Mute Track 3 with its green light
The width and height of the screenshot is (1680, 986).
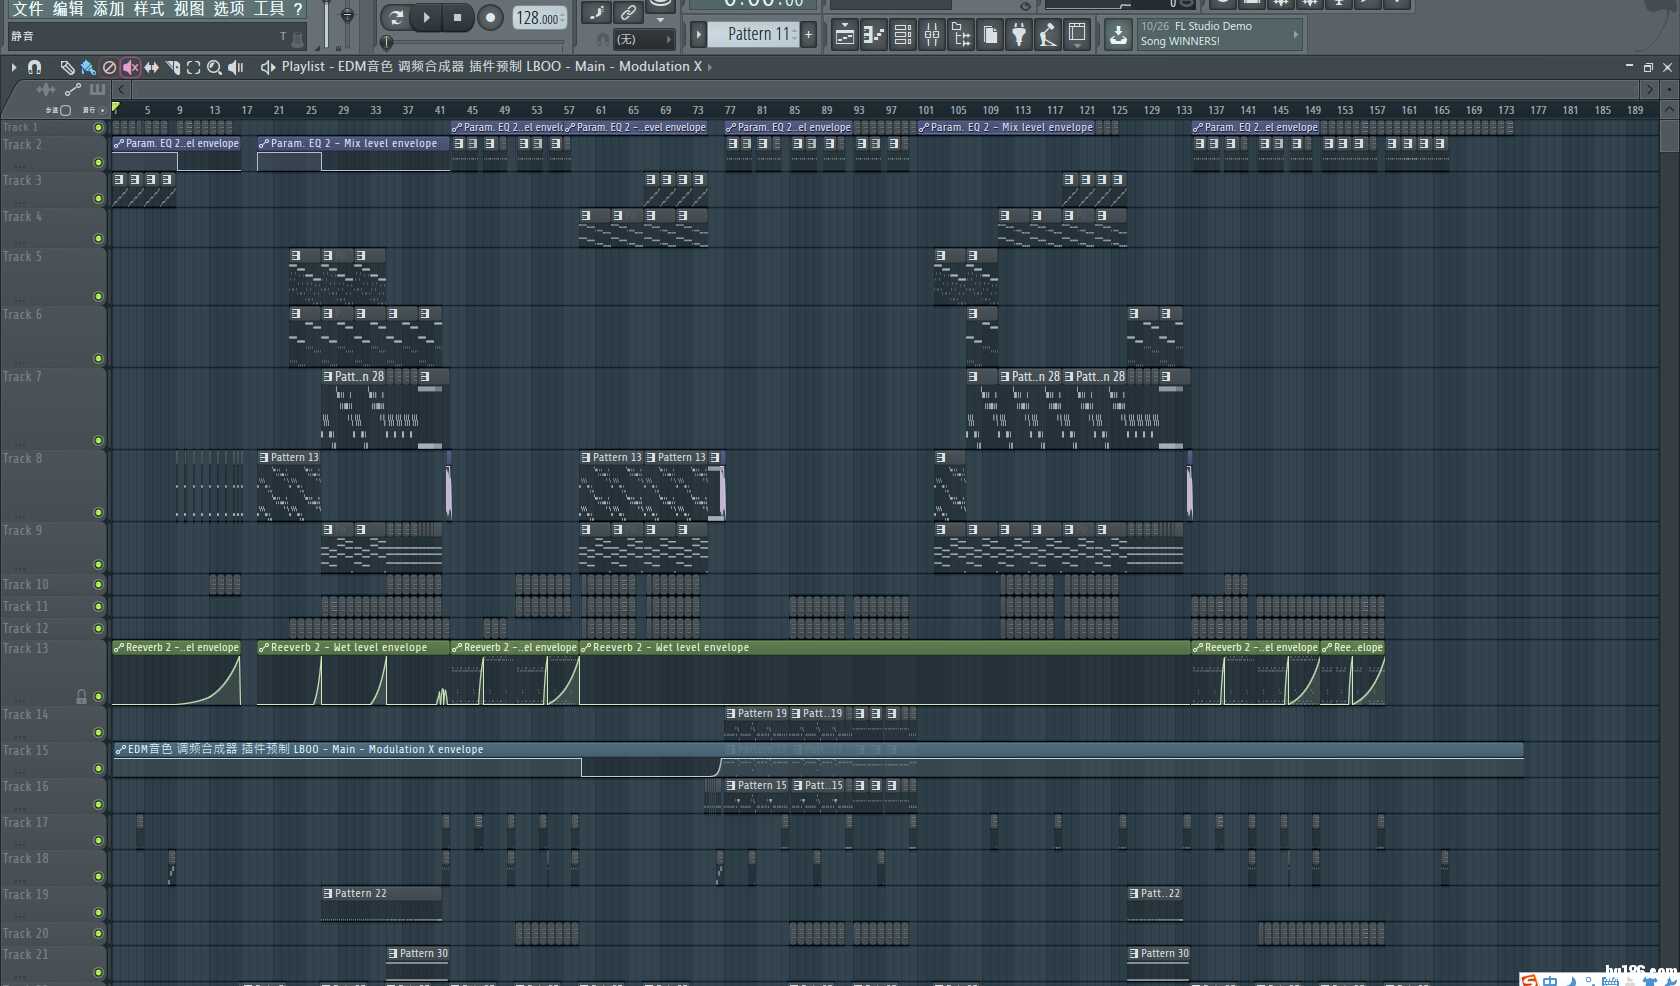98,198
